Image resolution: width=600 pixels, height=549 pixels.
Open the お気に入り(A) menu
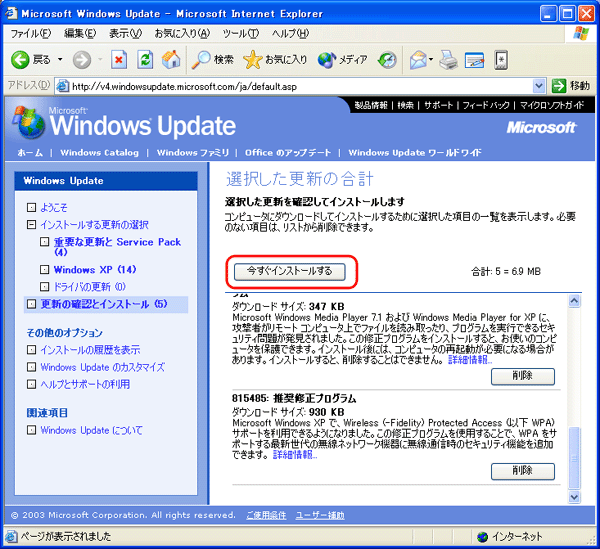click(x=182, y=34)
